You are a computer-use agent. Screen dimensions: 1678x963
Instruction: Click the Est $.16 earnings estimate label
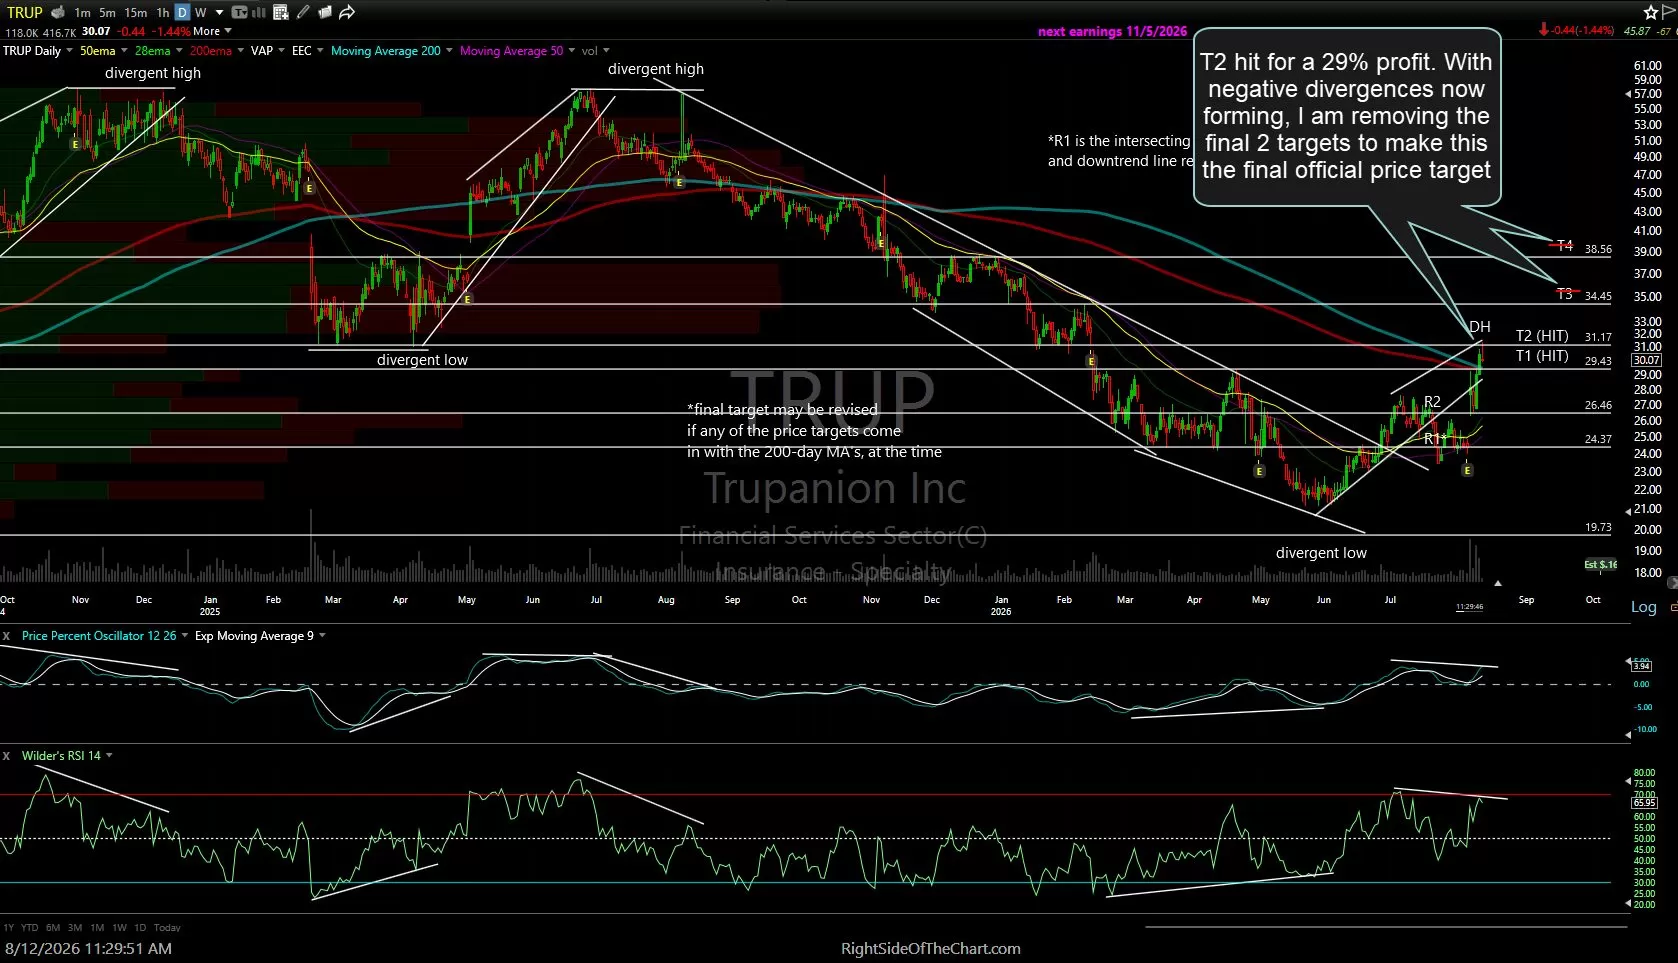(x=1600, y=565)
